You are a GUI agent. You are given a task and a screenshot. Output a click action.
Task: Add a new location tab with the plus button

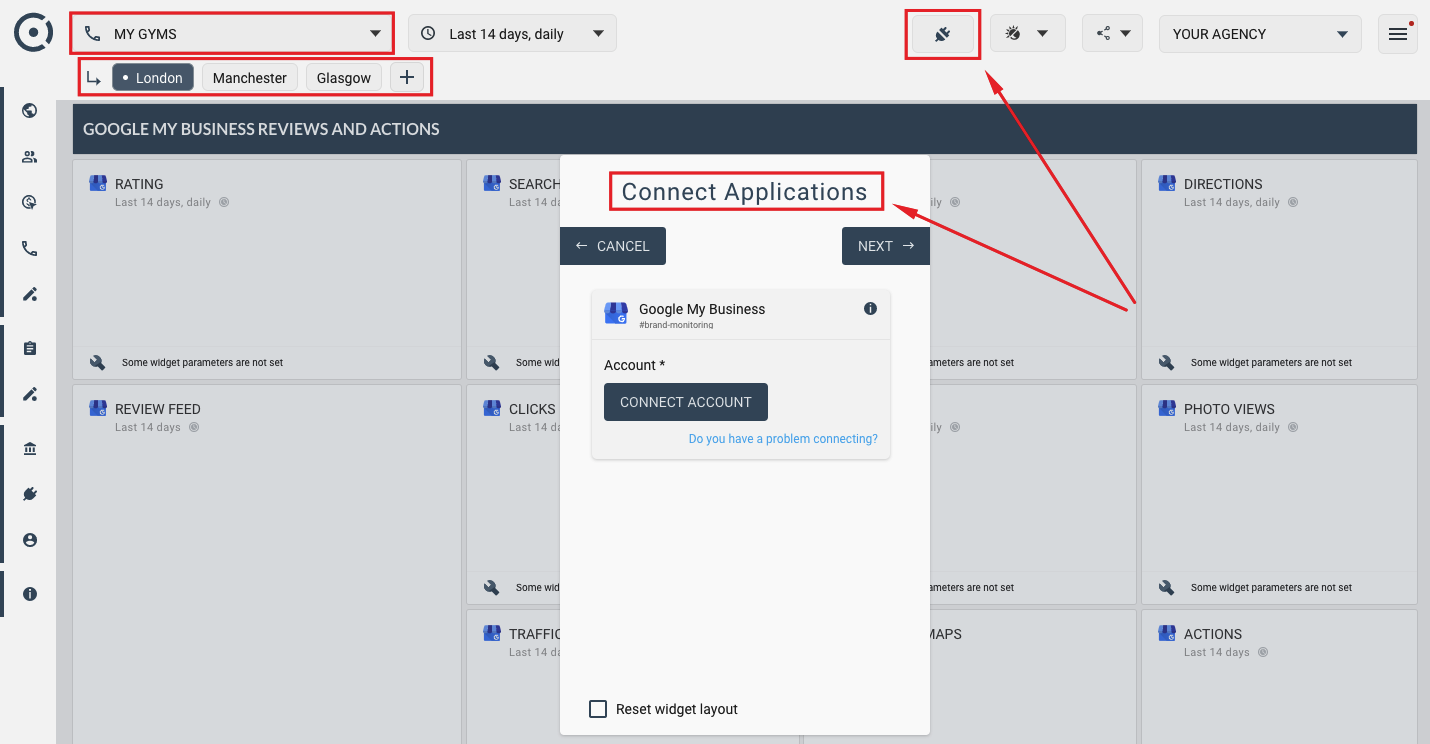tap(407, 78)
